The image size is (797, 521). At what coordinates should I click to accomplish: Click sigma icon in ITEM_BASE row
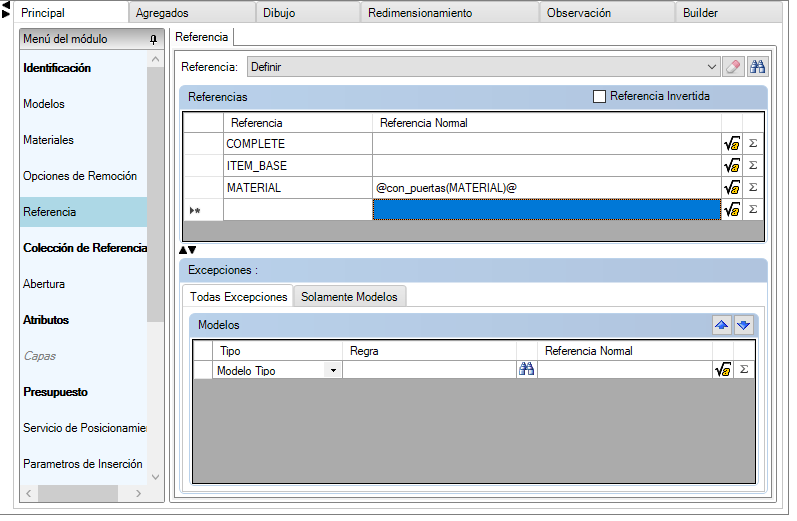point(753,166)
